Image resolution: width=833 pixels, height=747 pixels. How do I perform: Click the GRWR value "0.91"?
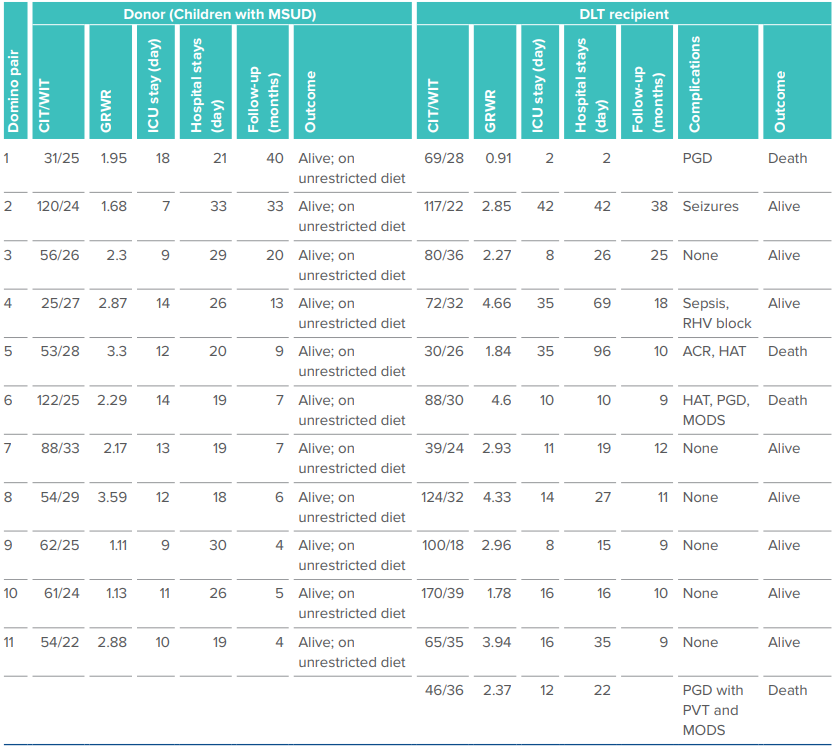[x=498, y=158]
